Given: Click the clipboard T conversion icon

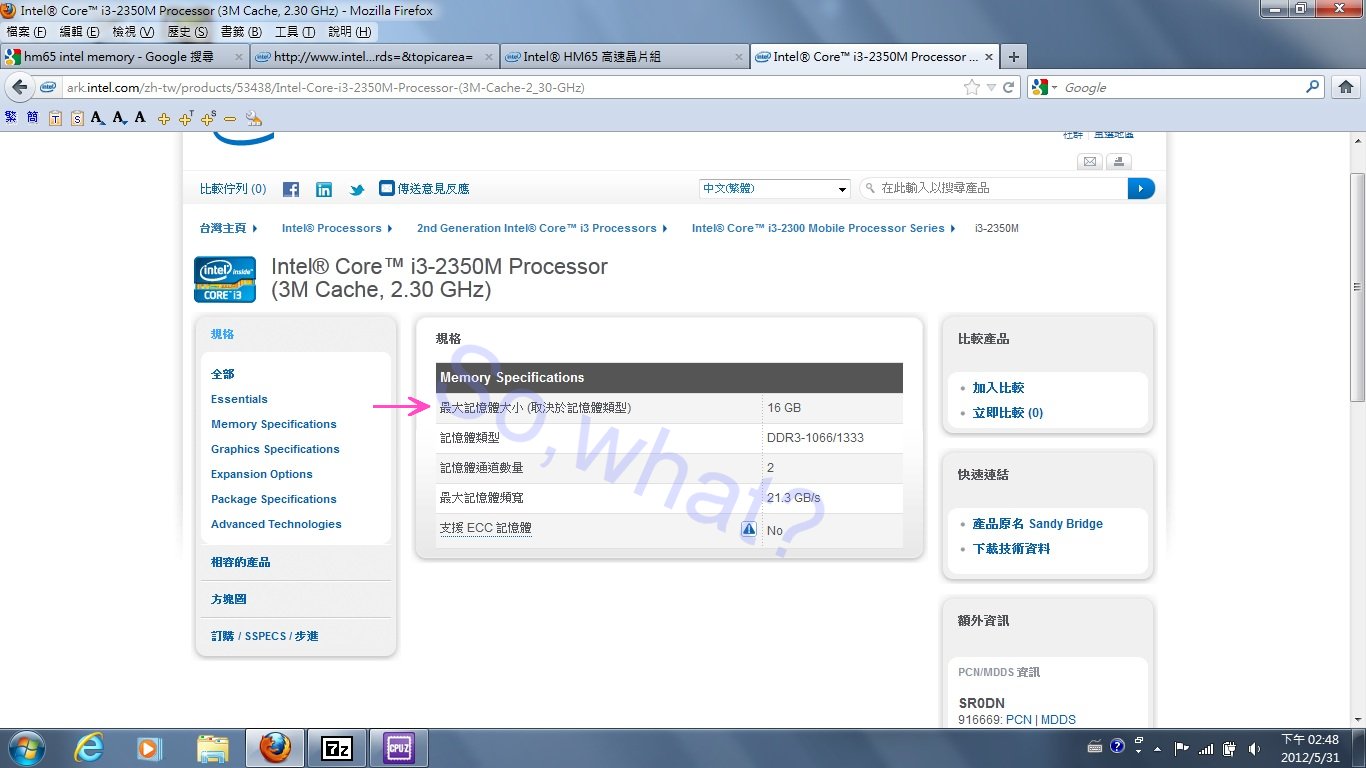Looking at the screenshot, I should coord(55,118).
